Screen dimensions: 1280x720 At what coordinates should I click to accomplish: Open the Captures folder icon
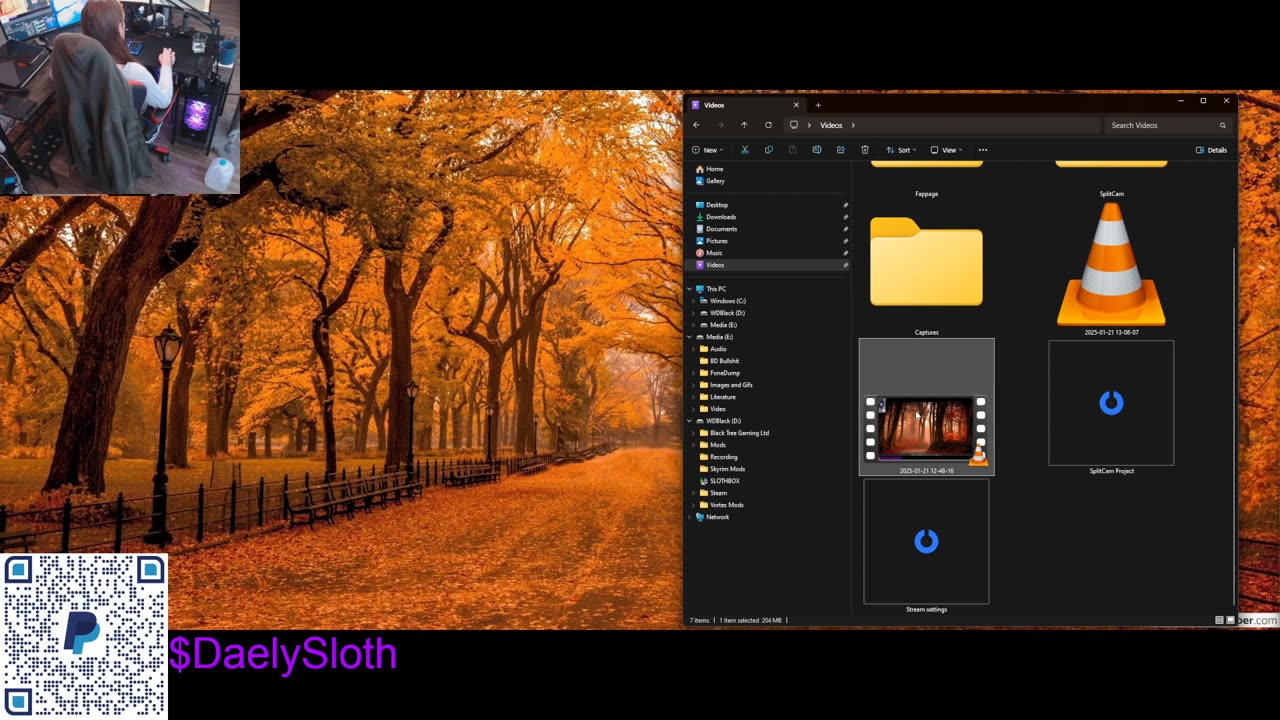tap(926, 262)
